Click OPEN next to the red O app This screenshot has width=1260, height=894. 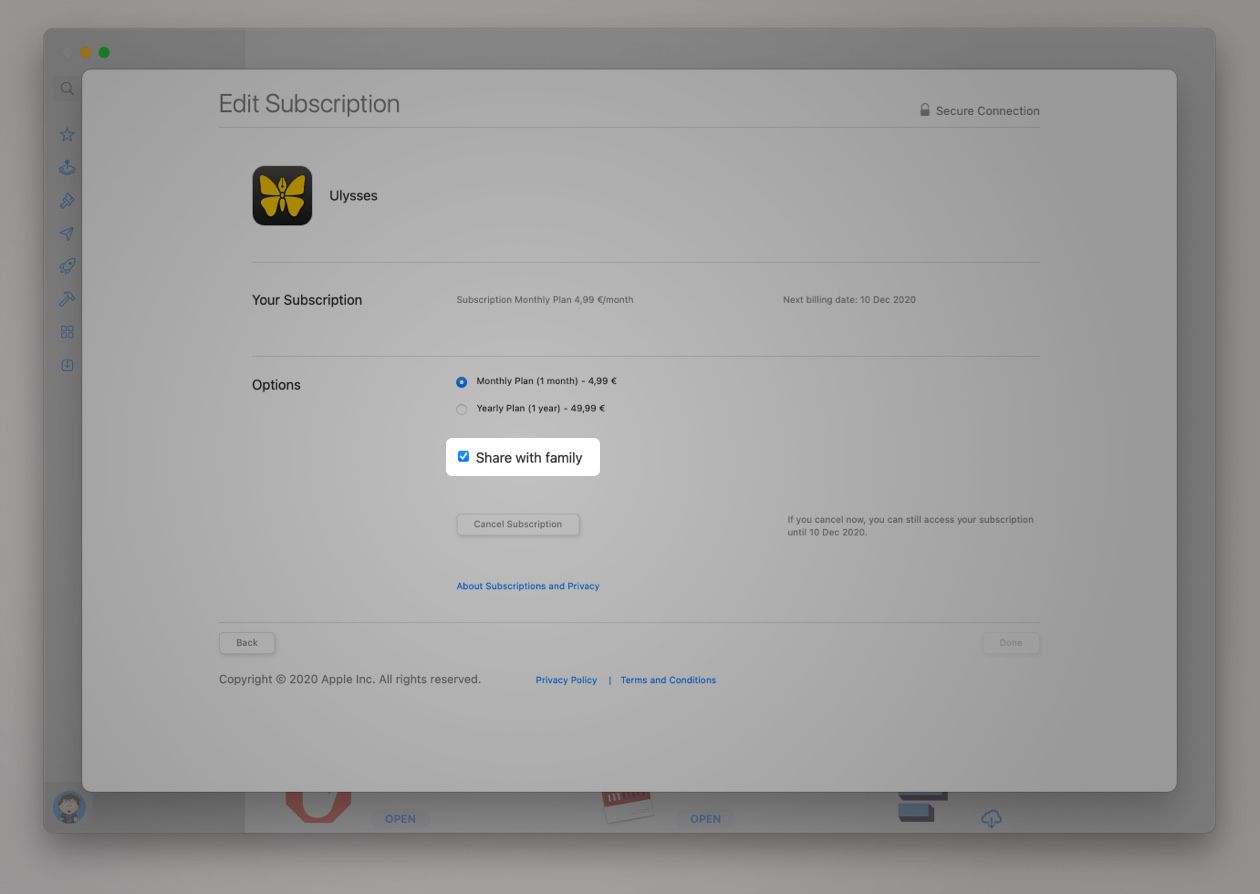[x=400, y=819]
